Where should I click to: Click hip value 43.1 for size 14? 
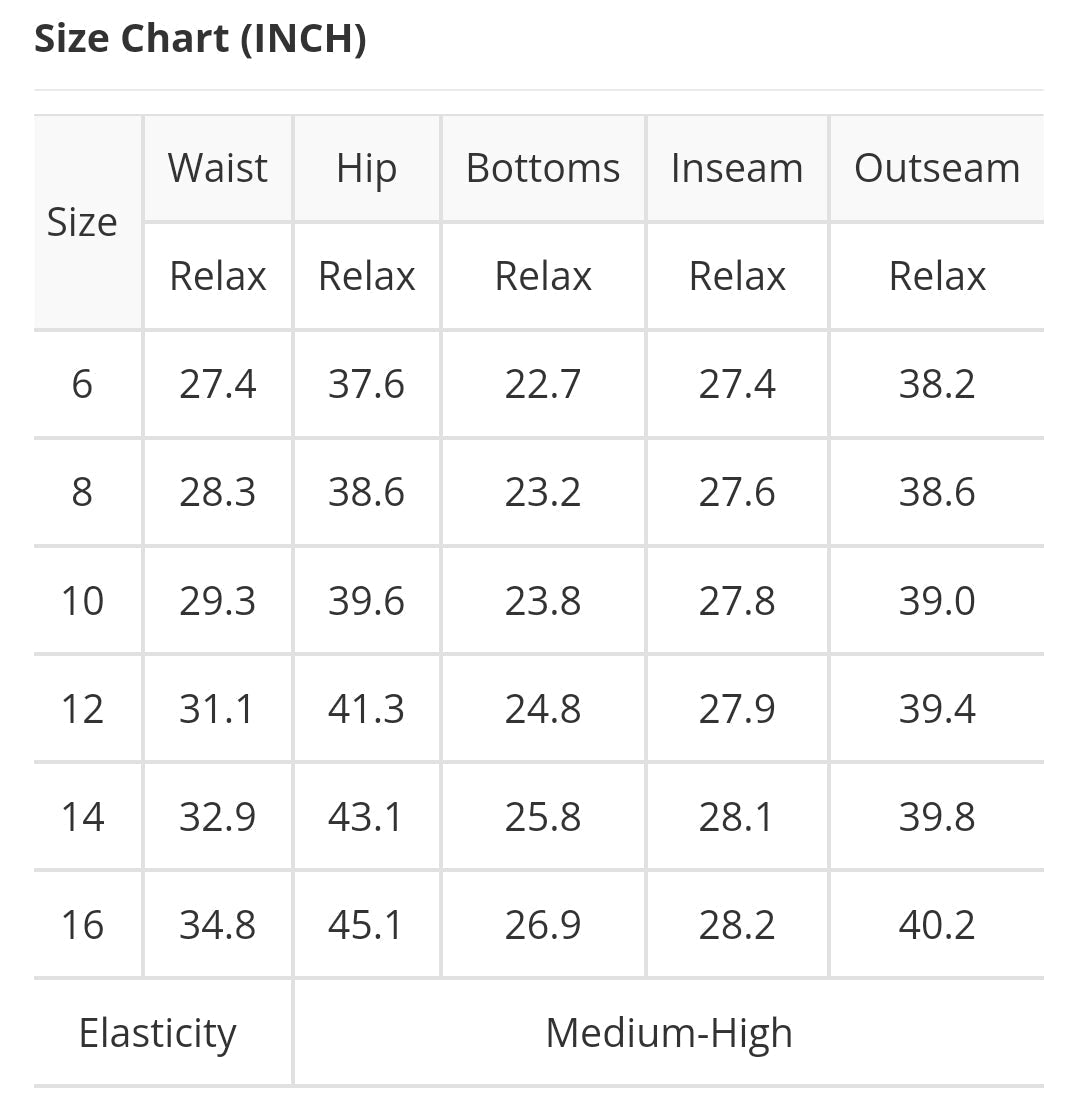[x=366, y=817]
